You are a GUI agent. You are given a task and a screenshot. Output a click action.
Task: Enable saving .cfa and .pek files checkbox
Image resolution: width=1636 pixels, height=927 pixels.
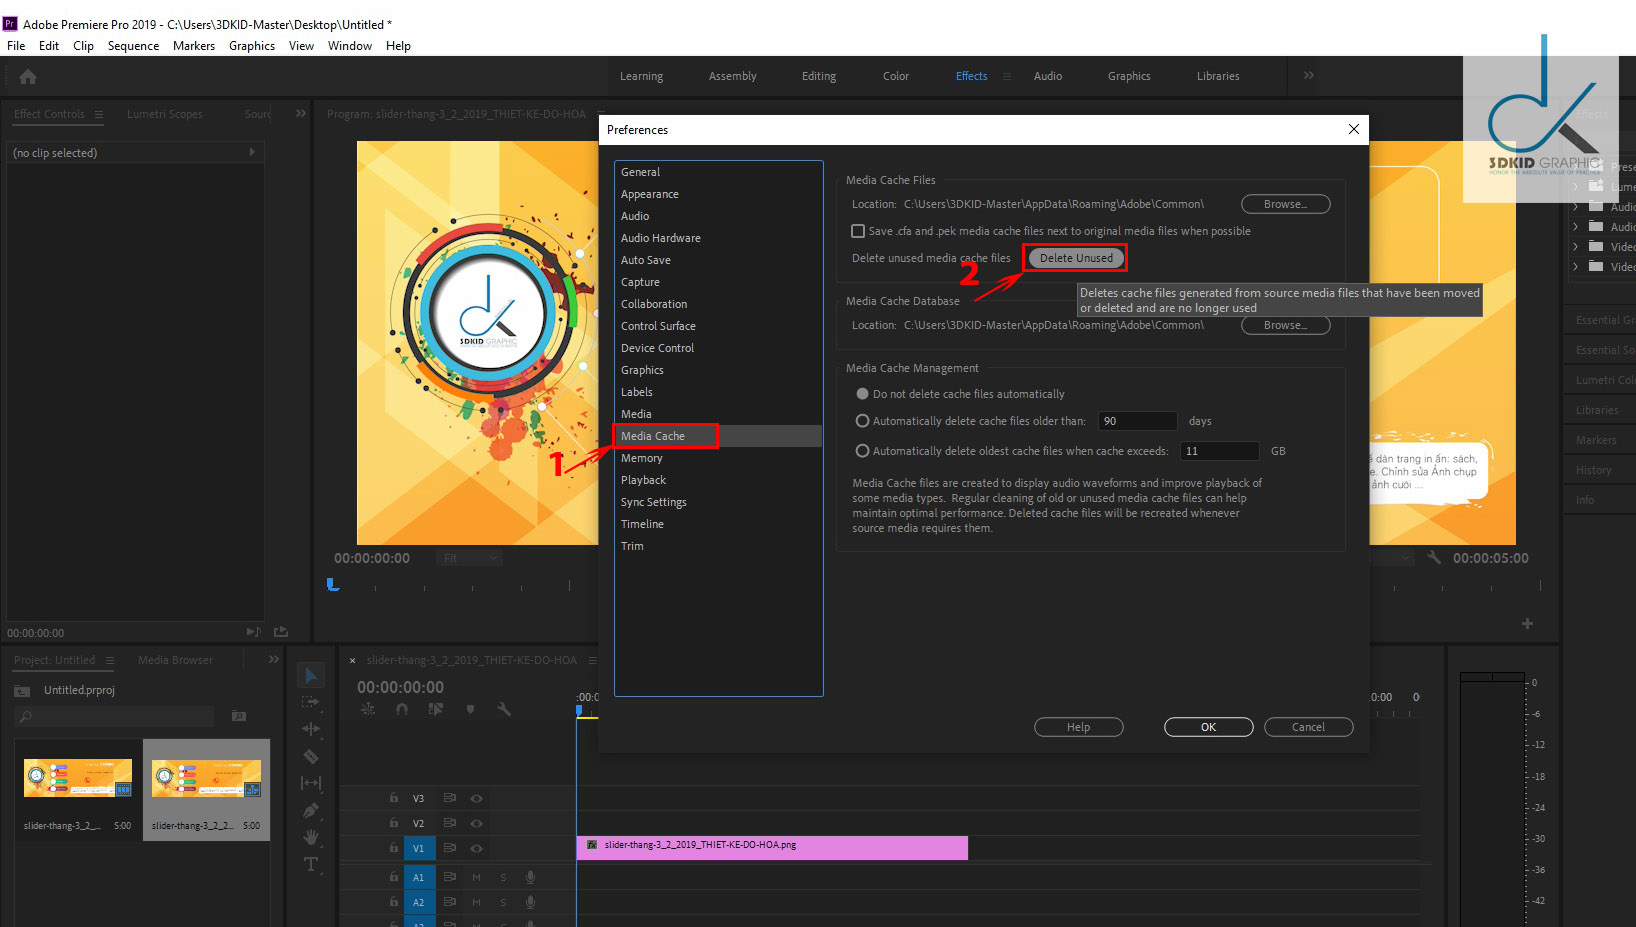(x=858, y=231)
